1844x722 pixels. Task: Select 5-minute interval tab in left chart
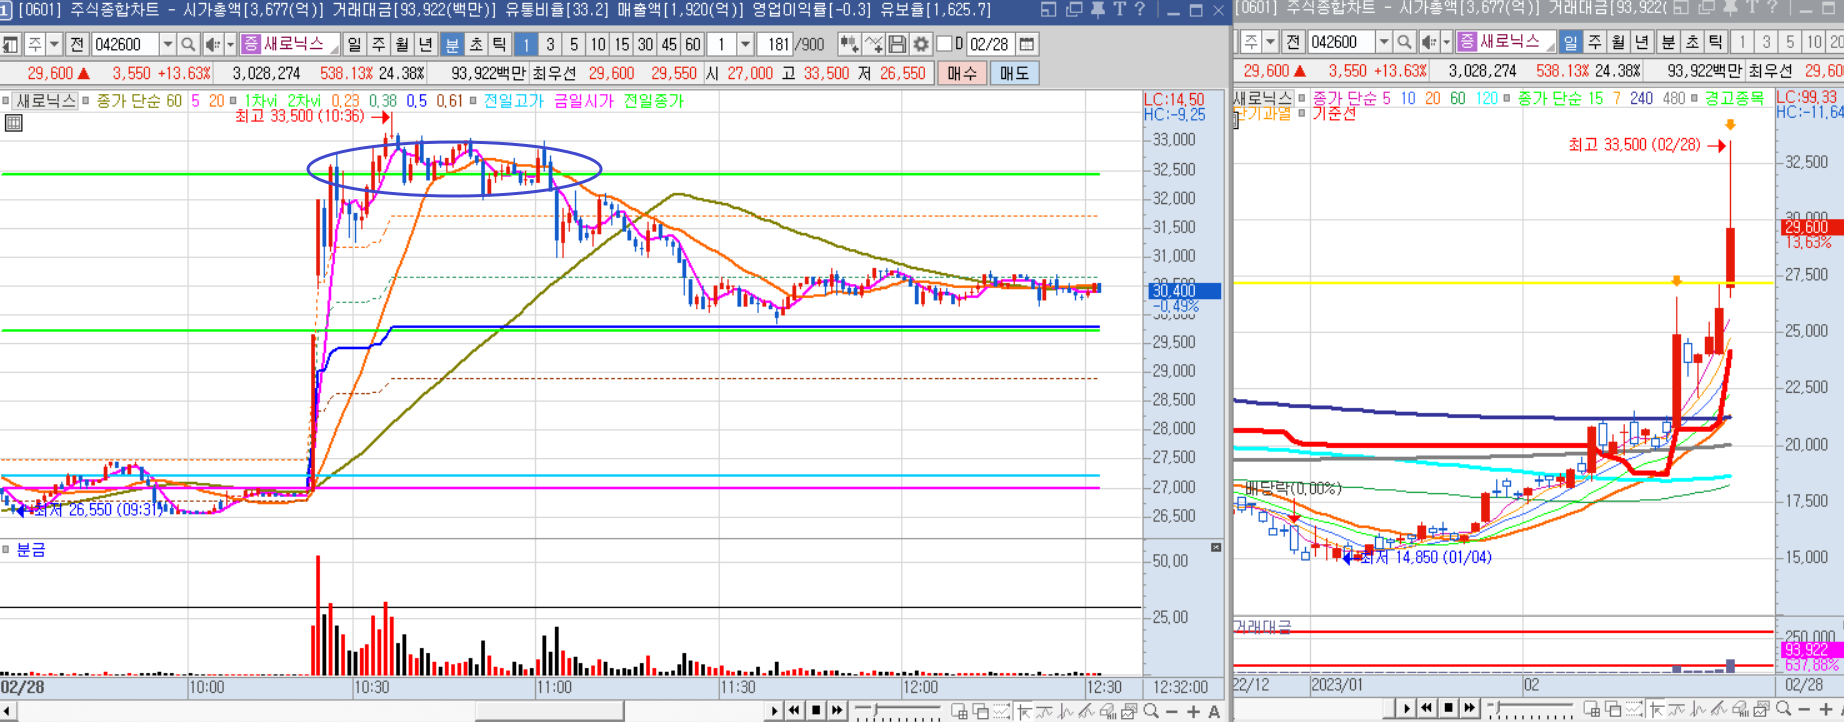(x=573, y=45)
